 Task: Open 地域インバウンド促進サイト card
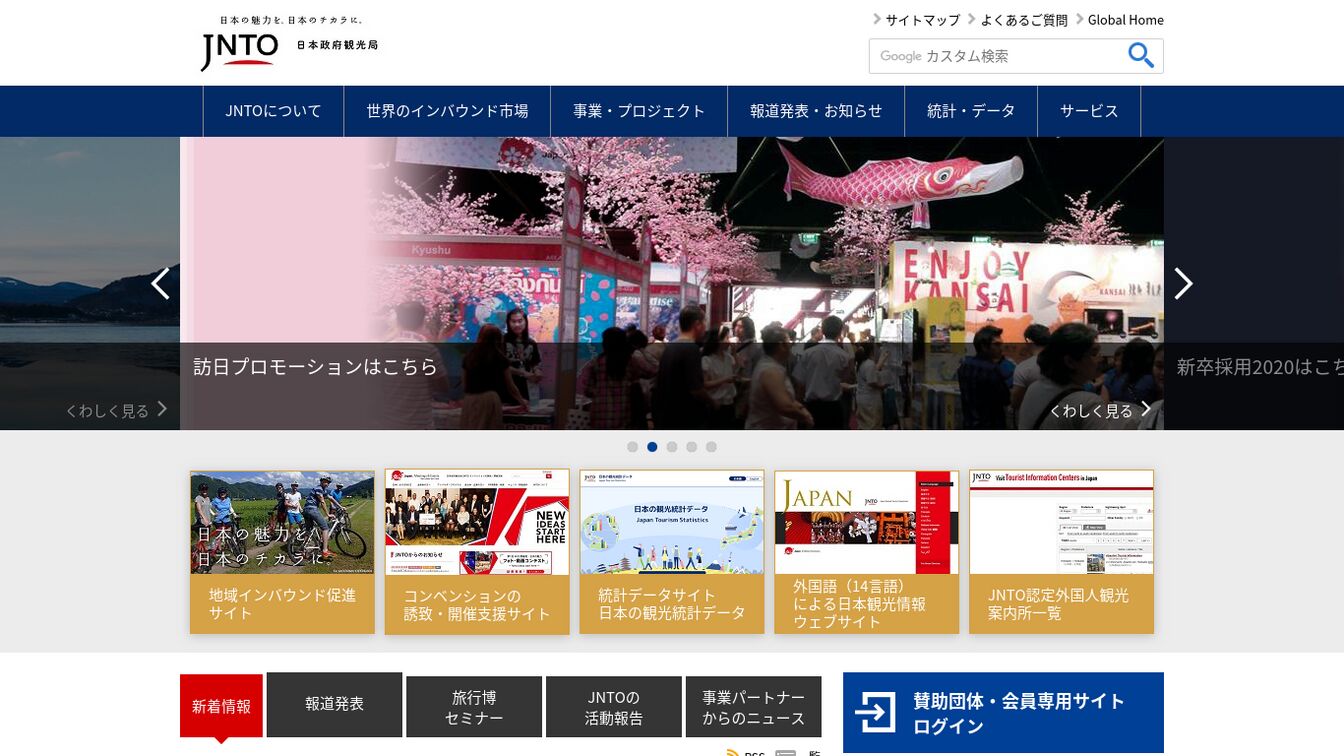pos(282,552)
